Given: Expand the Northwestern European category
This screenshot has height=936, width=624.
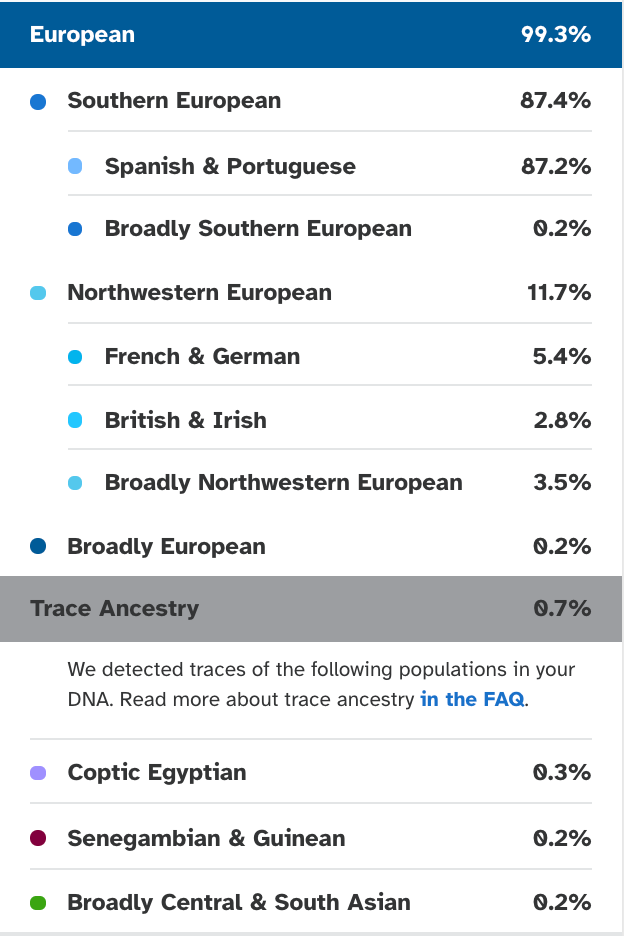Looking at the screenshot, I should tap(199, 293).
